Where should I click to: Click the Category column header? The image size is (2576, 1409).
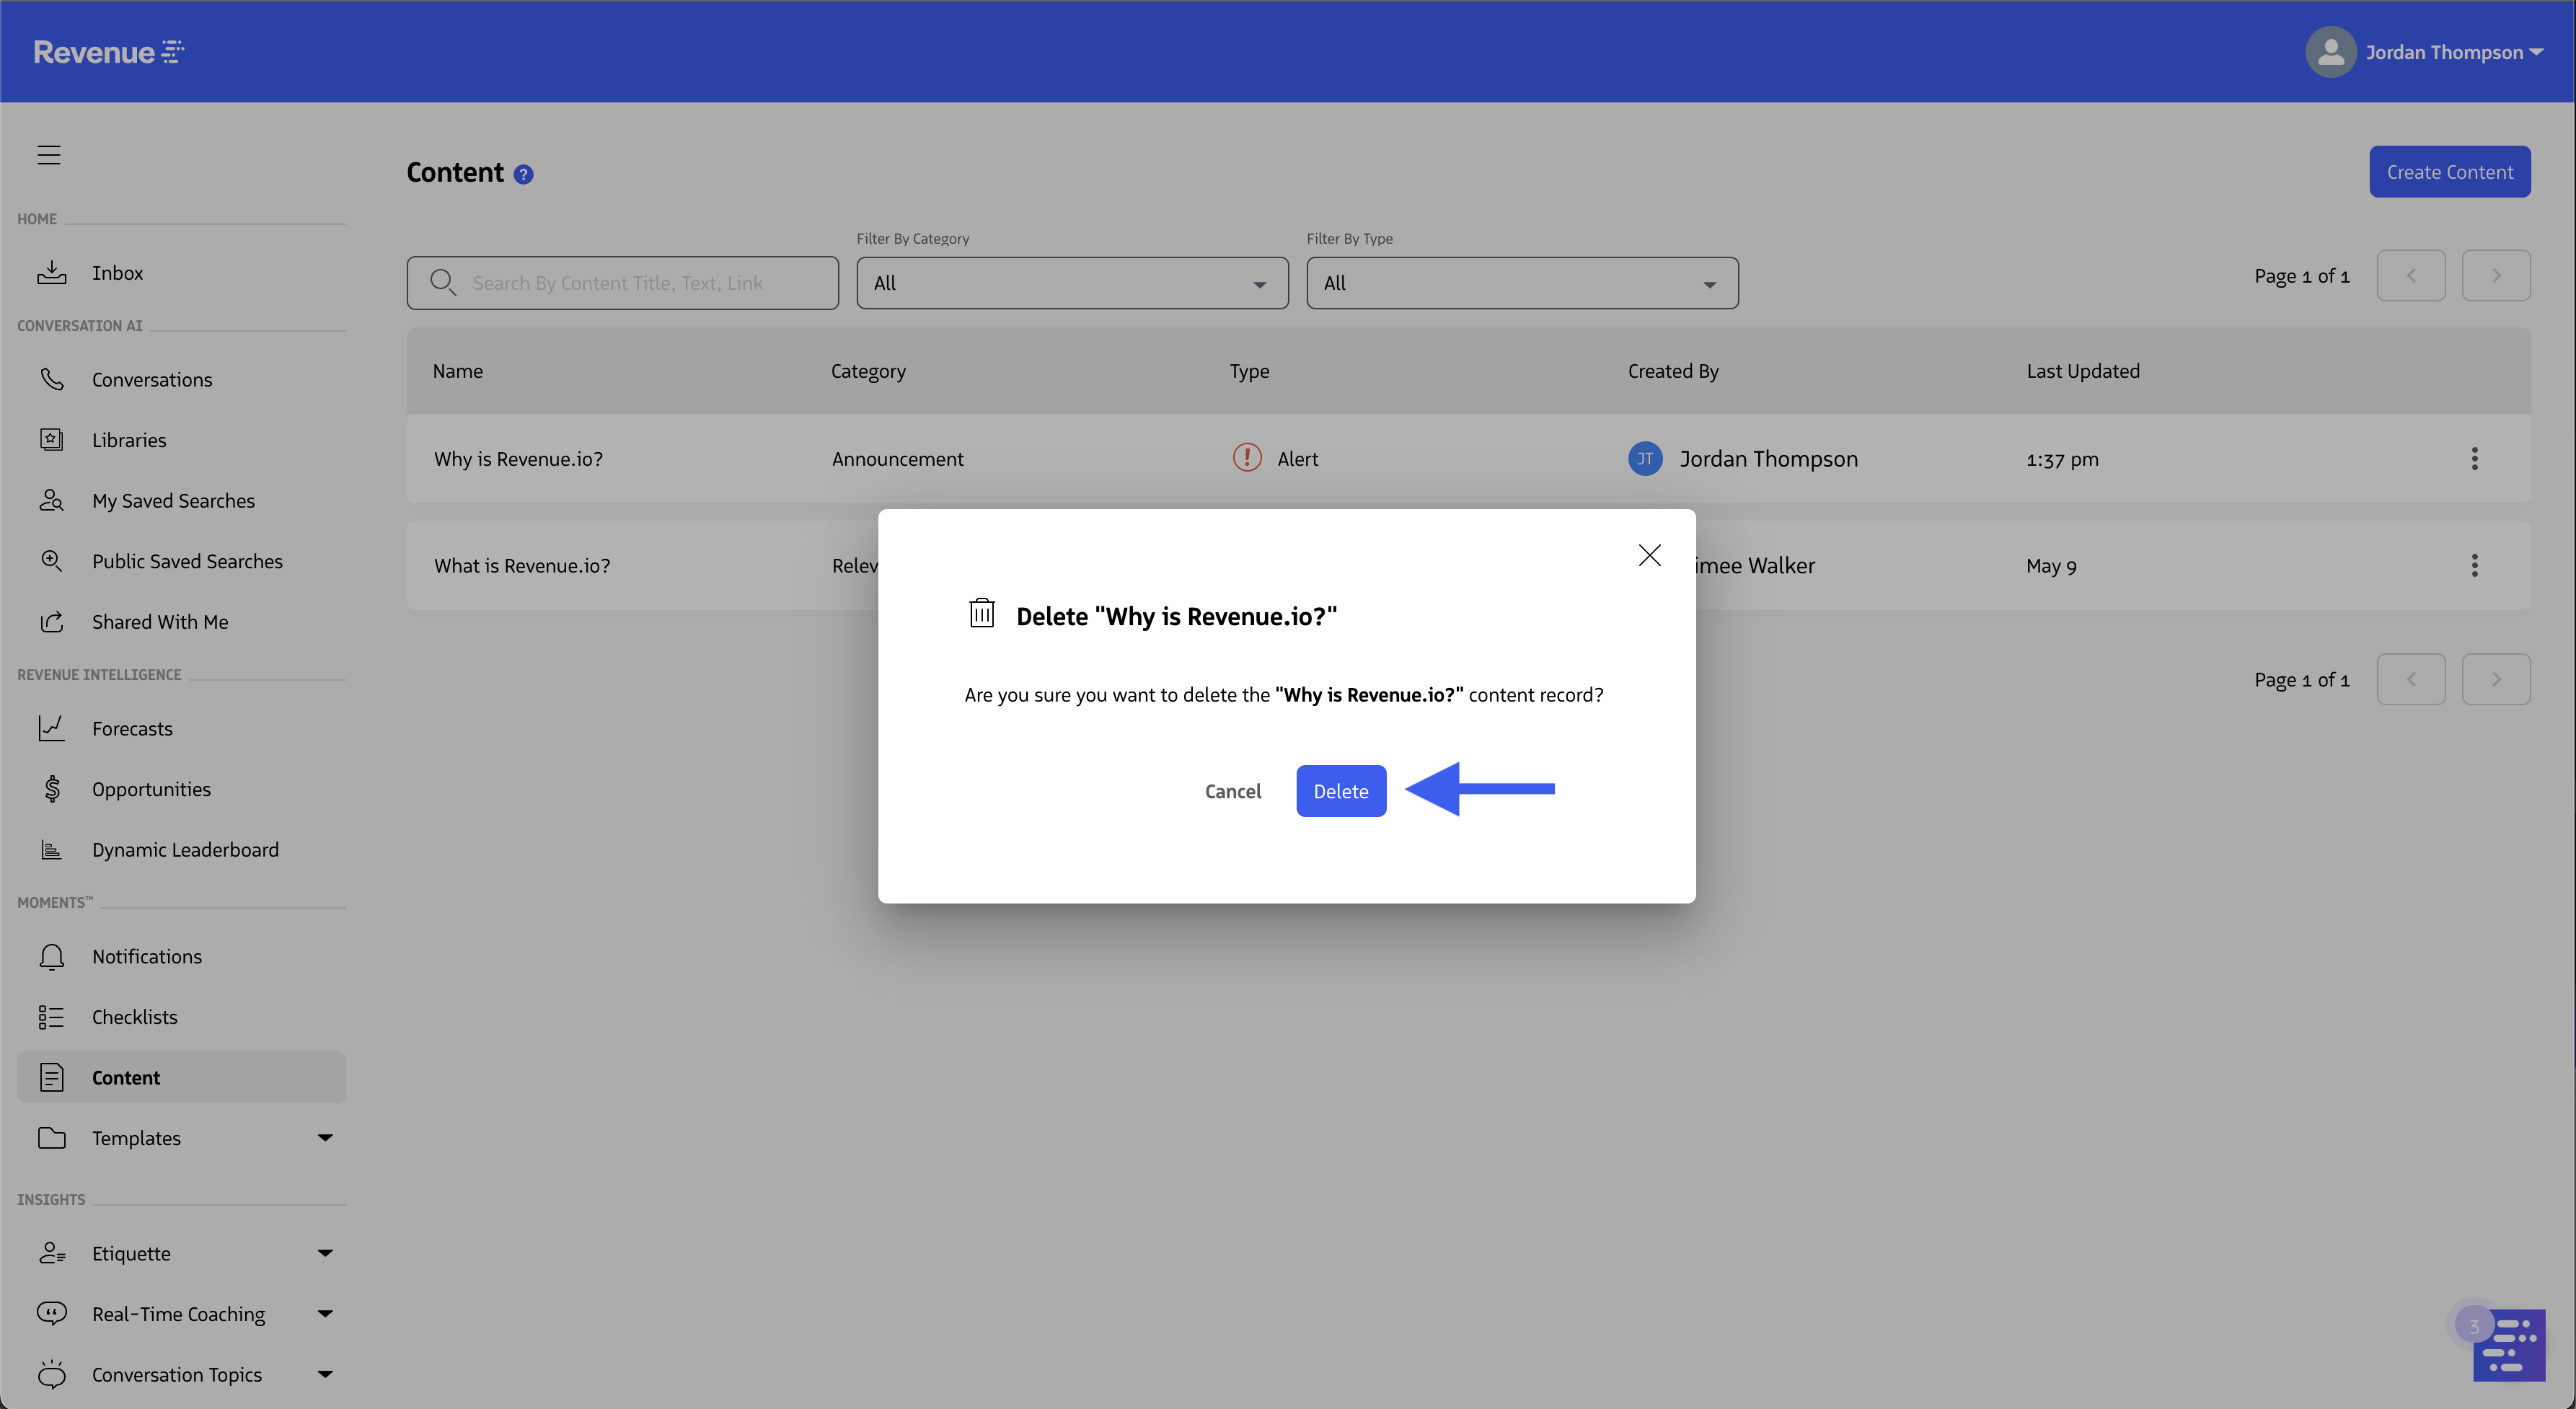point(868,371)
